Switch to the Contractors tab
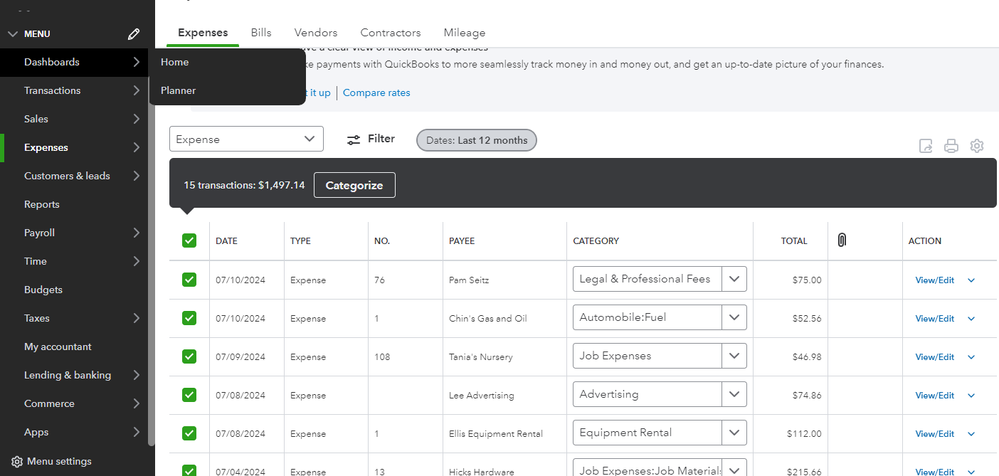Screen dimensions: 999x476 click(x=391, y=32)
